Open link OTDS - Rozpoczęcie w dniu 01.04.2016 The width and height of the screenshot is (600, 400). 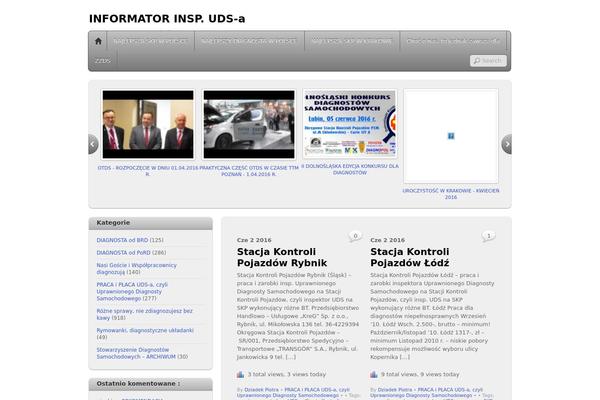point(148,171)
